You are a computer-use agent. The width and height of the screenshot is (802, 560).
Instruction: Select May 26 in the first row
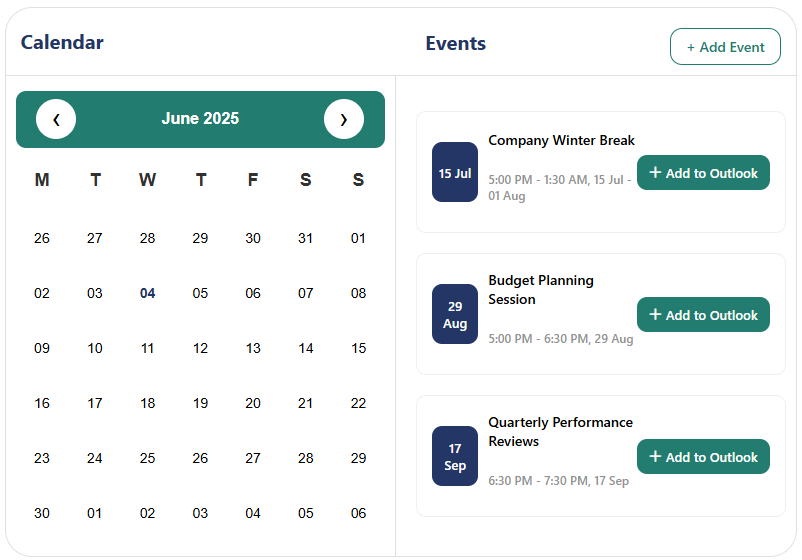(42, 238)
